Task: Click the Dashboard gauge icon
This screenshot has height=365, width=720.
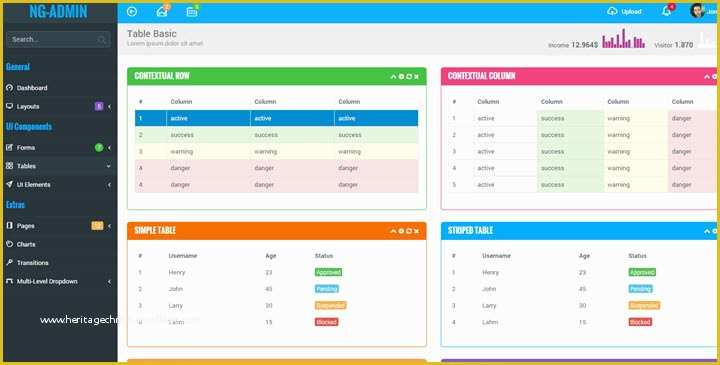Action: click(10, 87)
